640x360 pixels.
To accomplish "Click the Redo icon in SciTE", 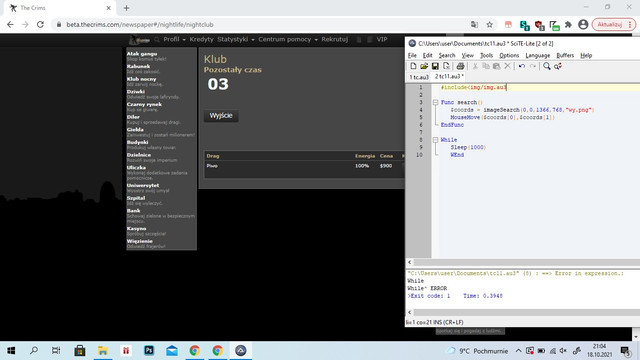I will click(x=533, y=66).
